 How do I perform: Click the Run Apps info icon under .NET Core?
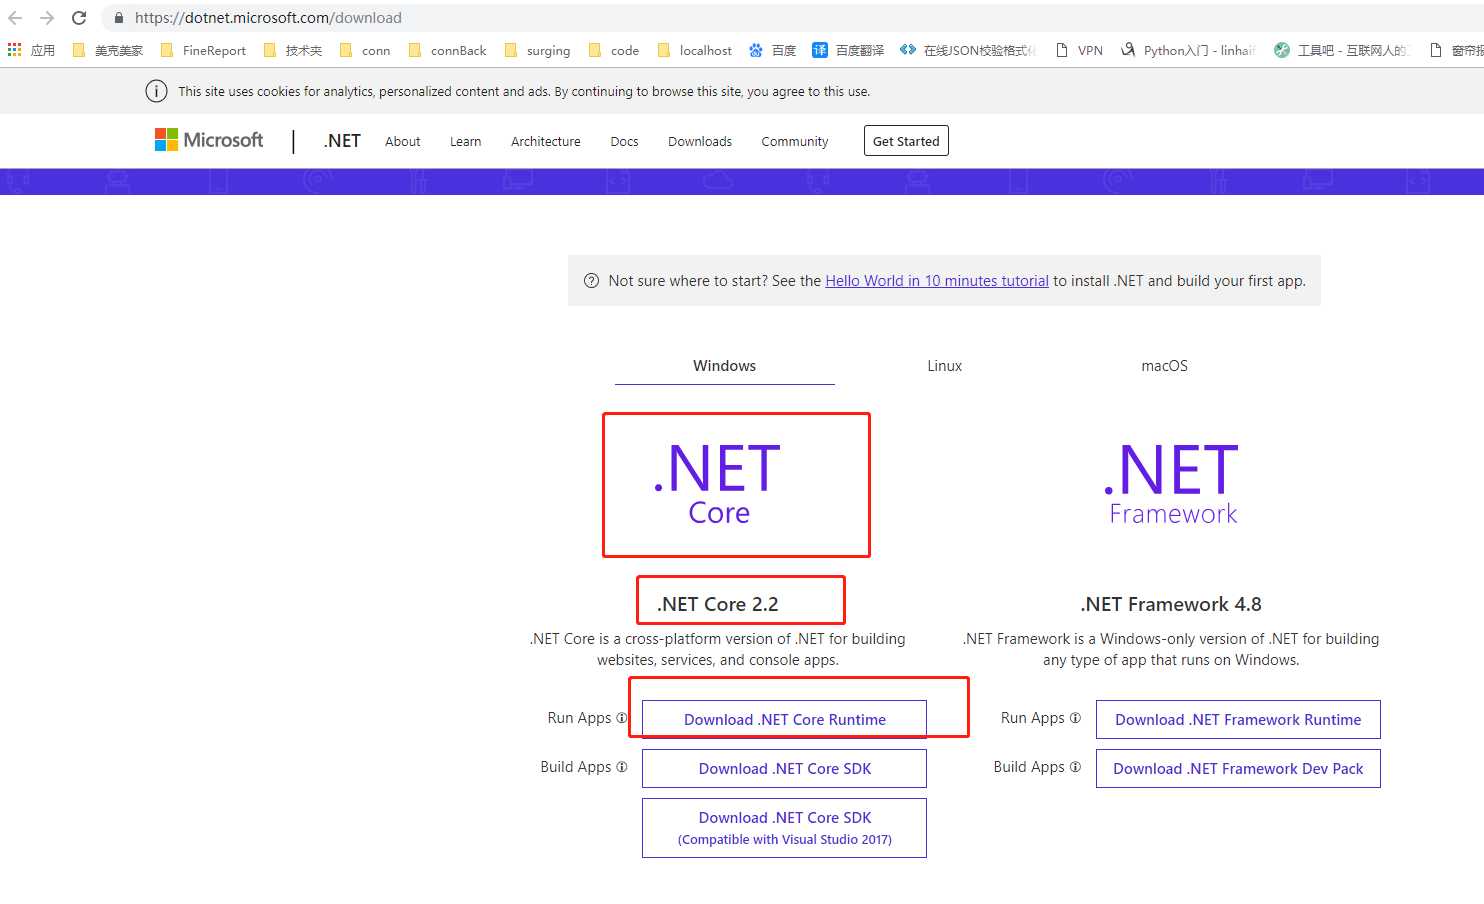tap(621, 718)
